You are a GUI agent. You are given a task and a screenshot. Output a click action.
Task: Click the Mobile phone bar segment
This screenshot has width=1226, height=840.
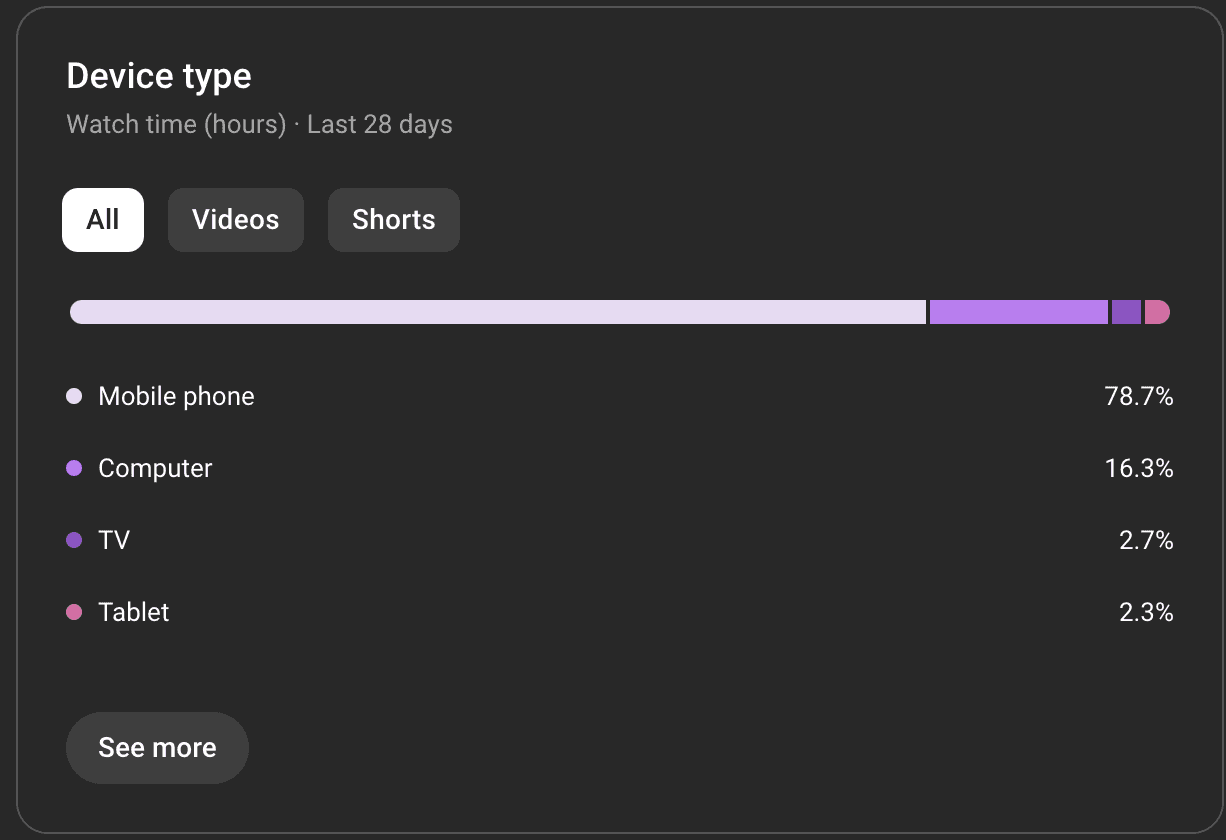(498, 312)
